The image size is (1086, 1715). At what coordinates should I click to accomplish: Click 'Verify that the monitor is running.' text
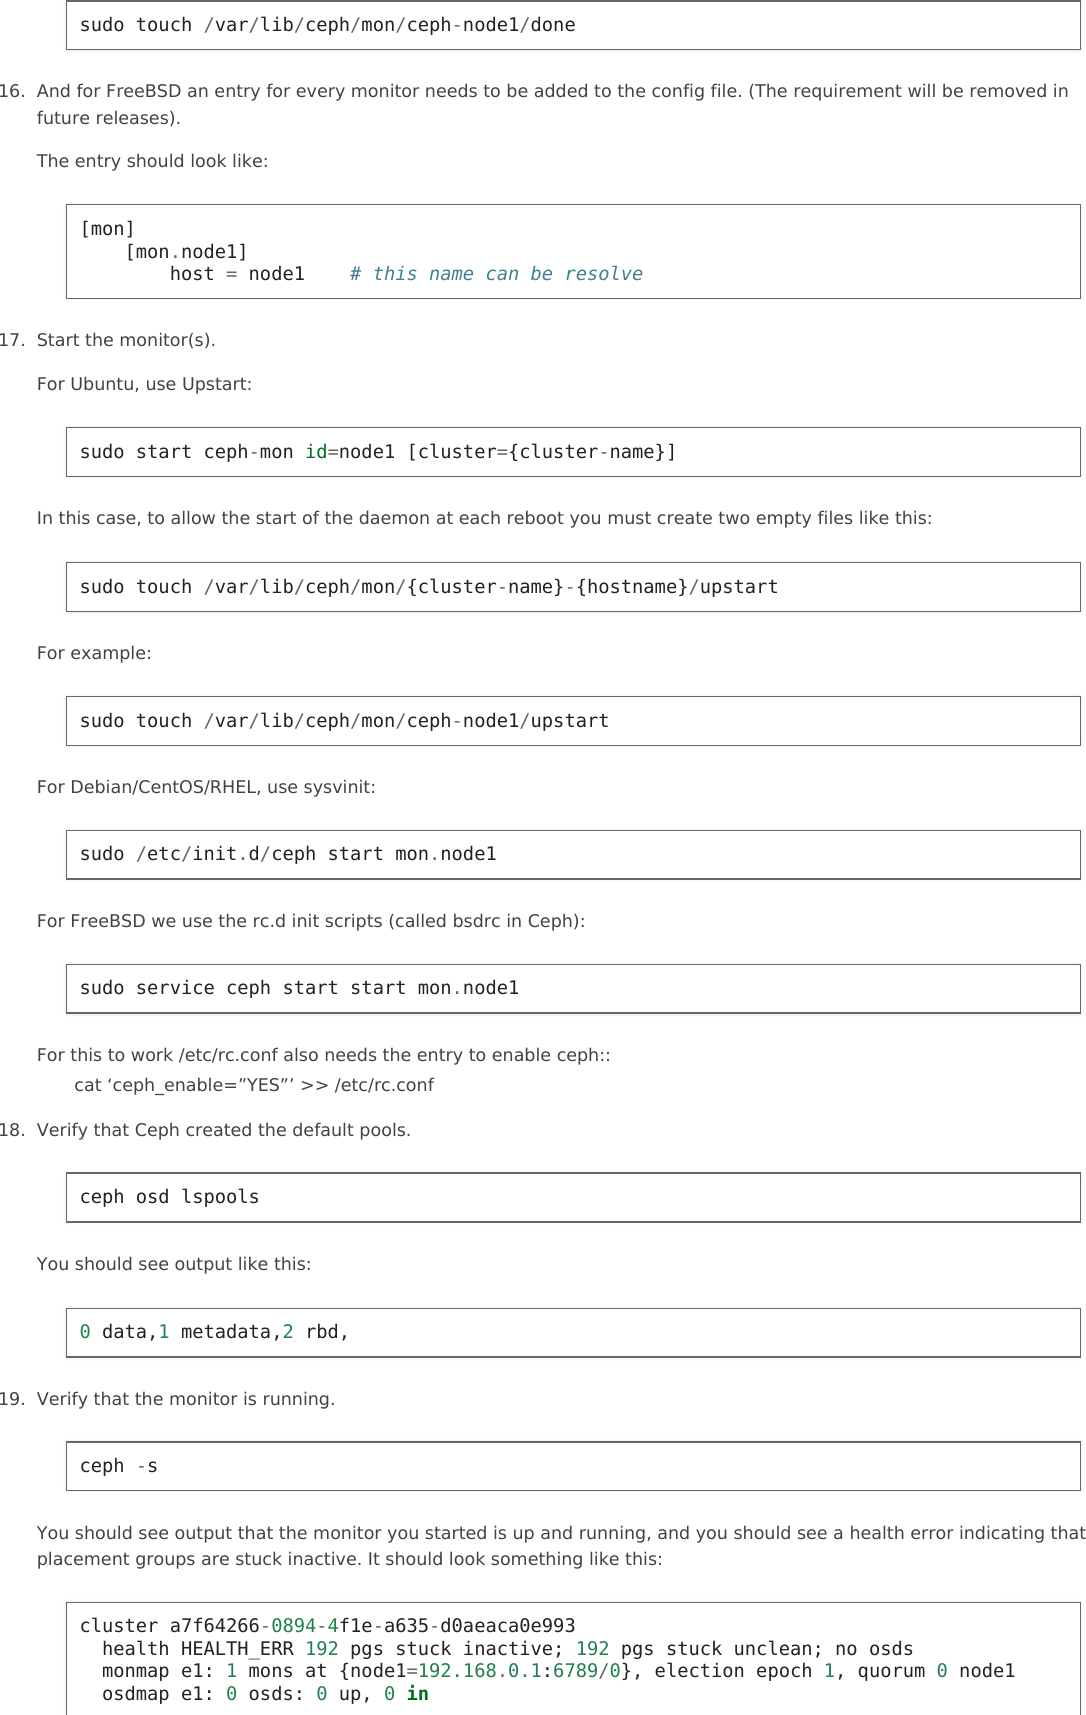pyautogui.click(x=186, y=1399)
